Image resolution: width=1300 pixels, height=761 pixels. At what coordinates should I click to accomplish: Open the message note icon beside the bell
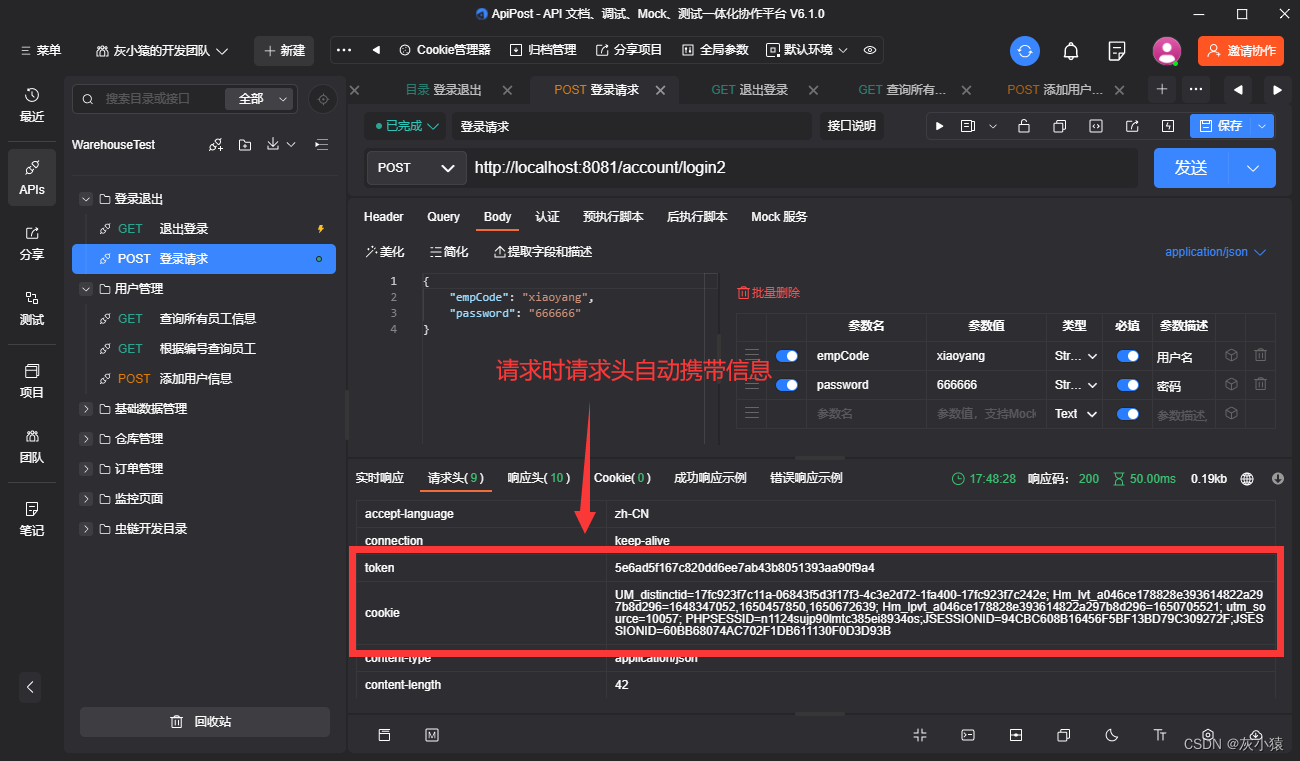pyautogui.click(x=1117, y=50)
